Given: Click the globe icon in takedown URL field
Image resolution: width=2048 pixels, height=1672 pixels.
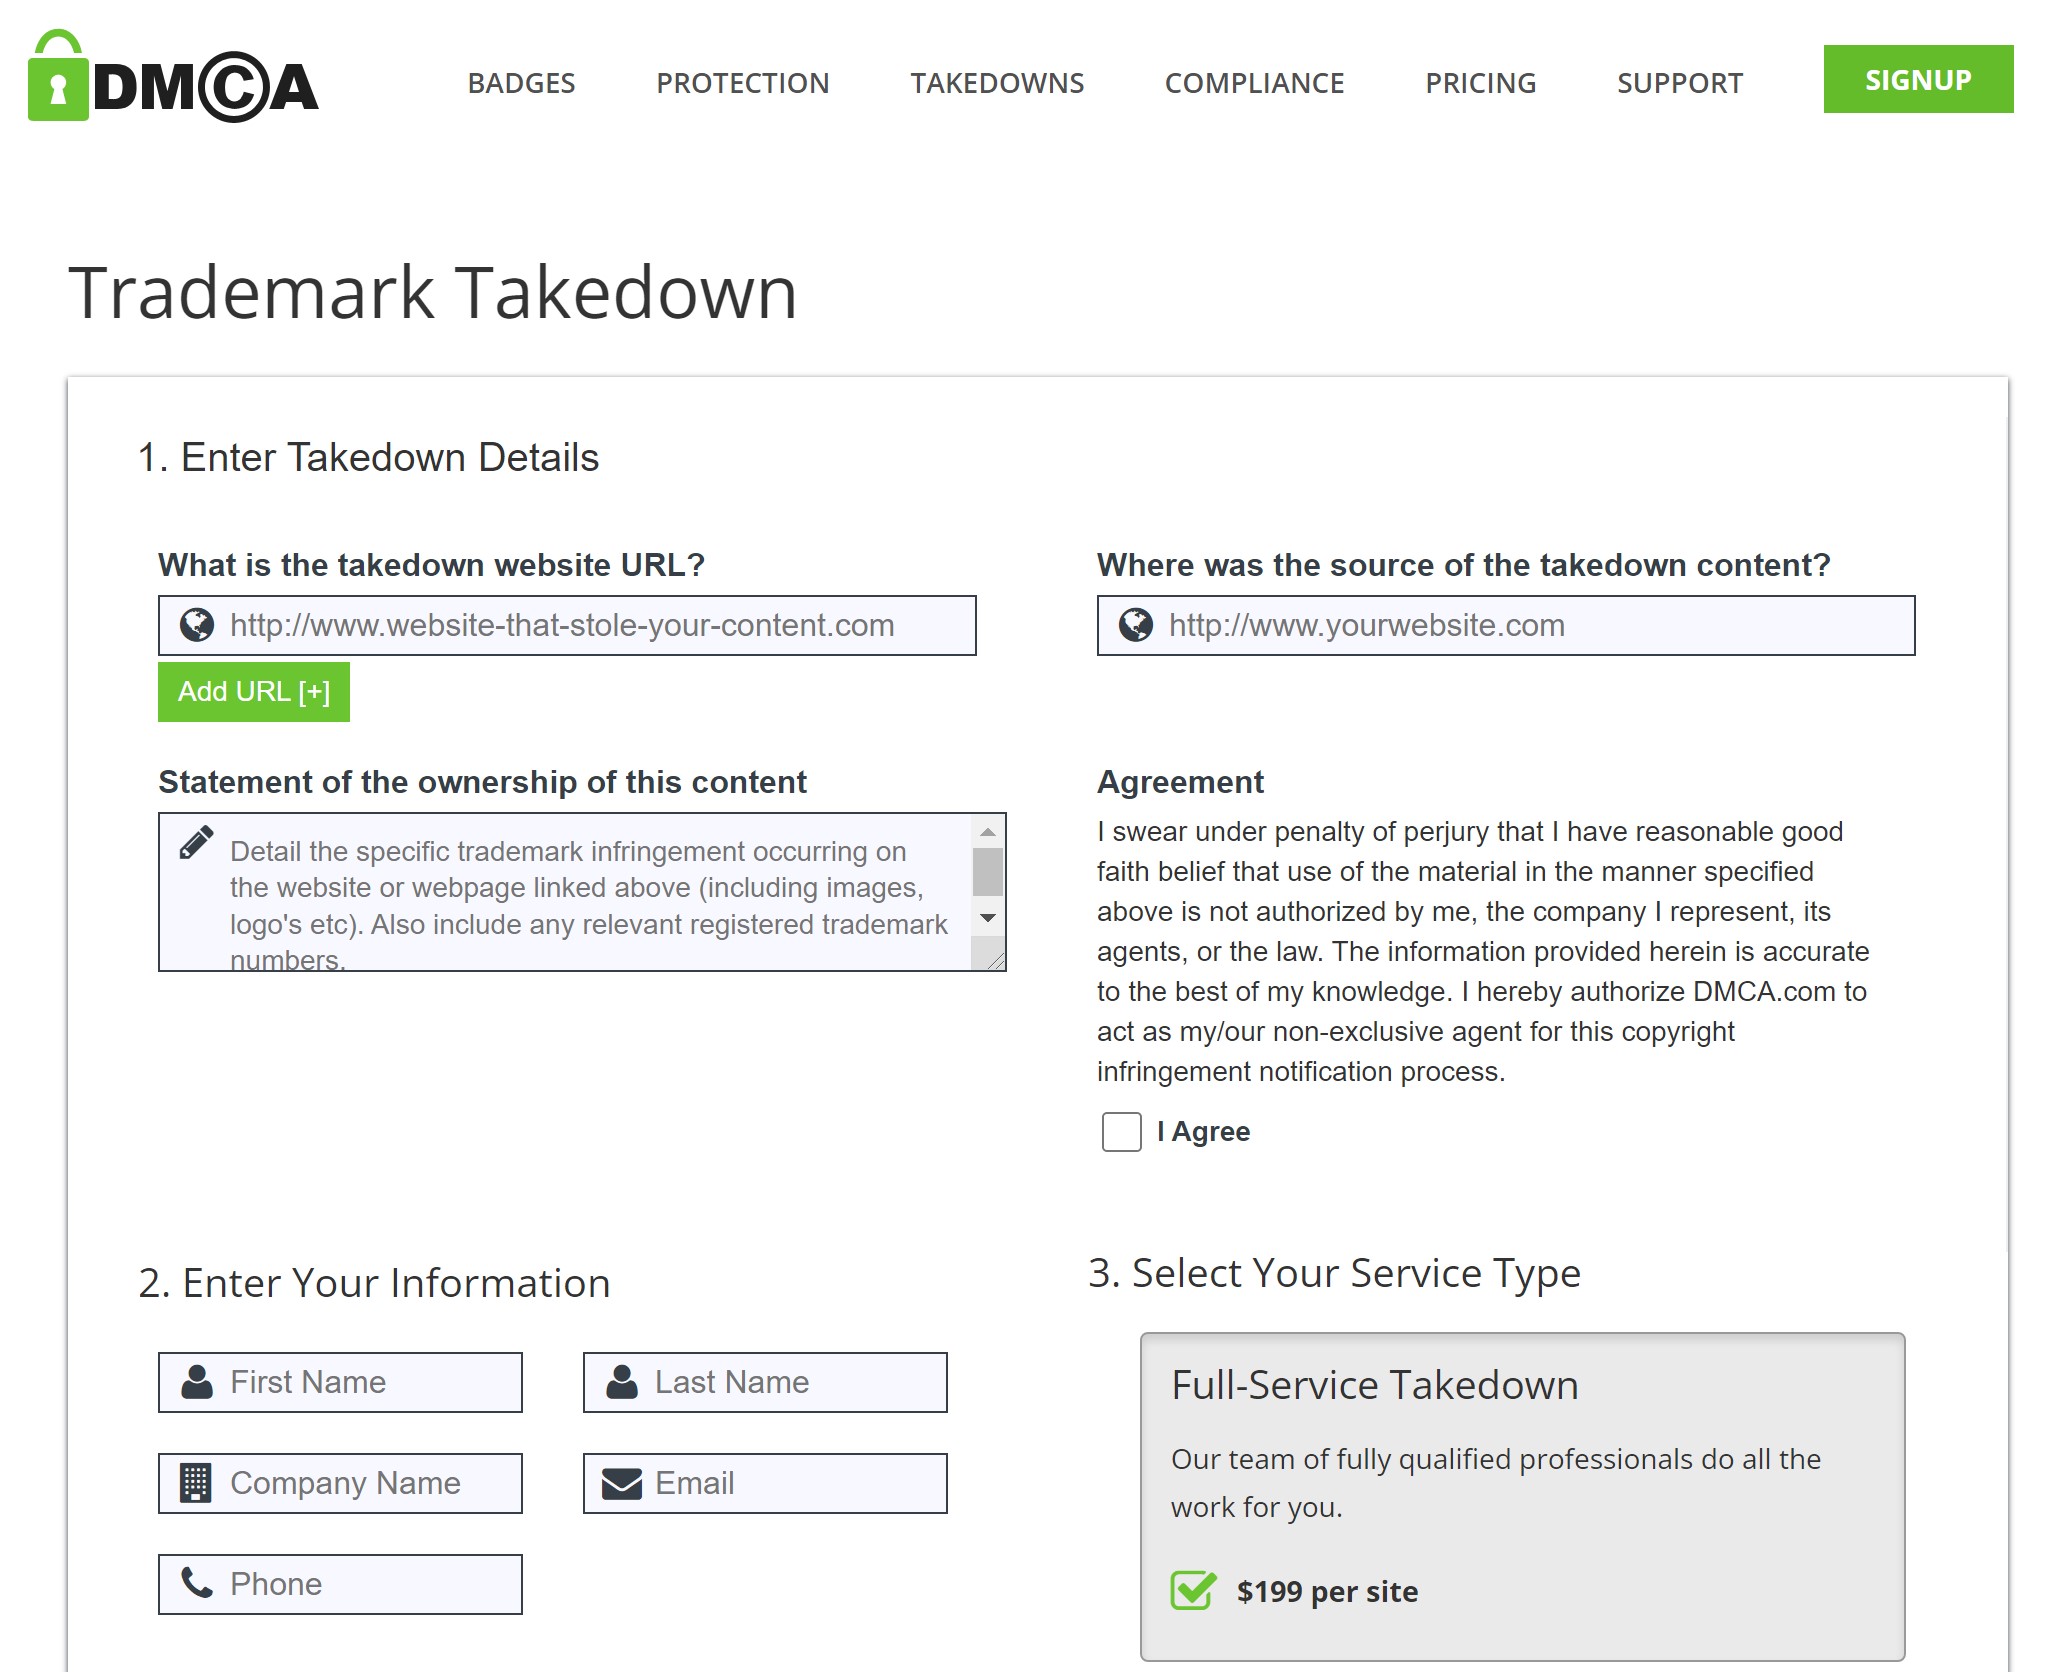Looking at the screenshot, I should pyautogui.click(x=197, y=625).
